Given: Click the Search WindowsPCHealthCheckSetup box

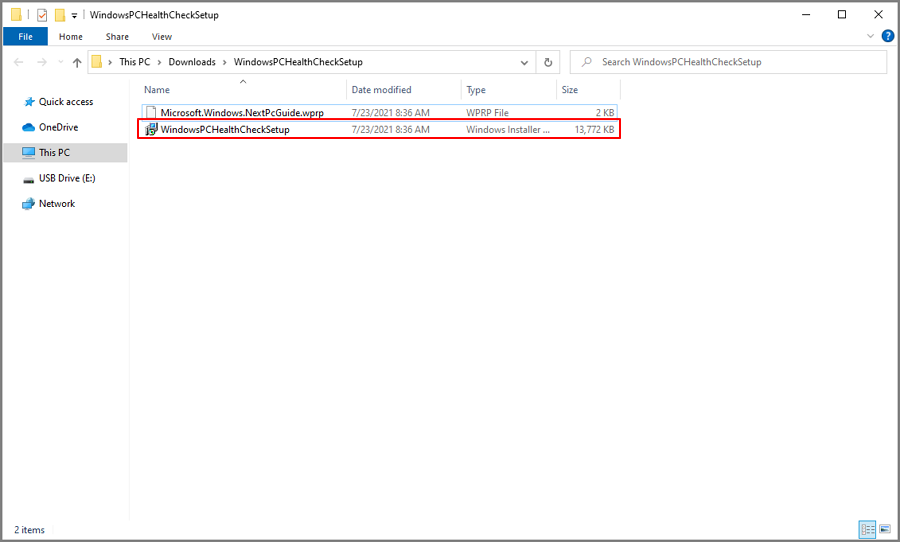Looking at the screenshot, I should 728,61.
